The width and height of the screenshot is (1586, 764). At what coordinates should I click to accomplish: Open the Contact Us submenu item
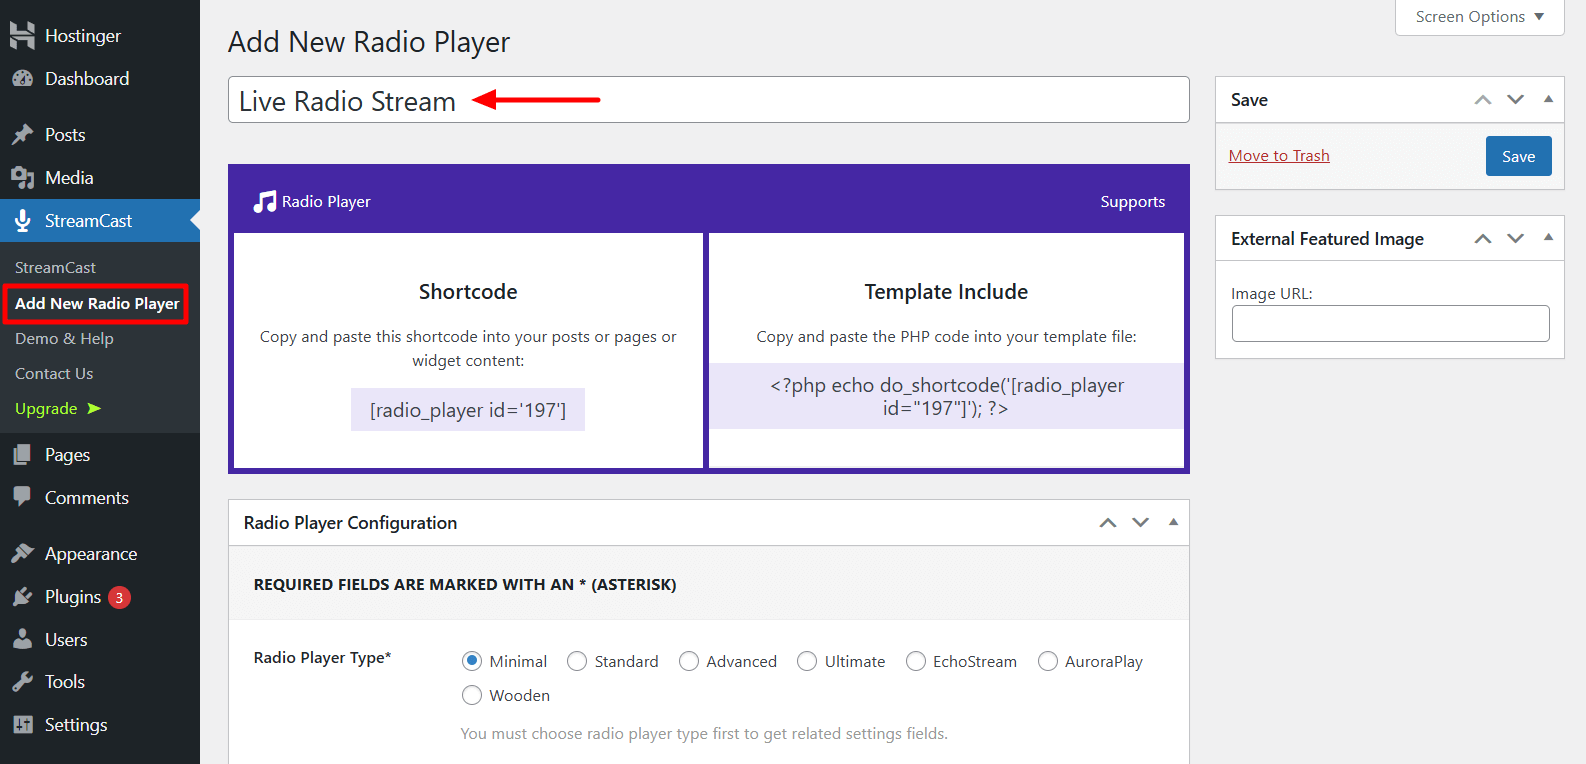tap(54, 373)
